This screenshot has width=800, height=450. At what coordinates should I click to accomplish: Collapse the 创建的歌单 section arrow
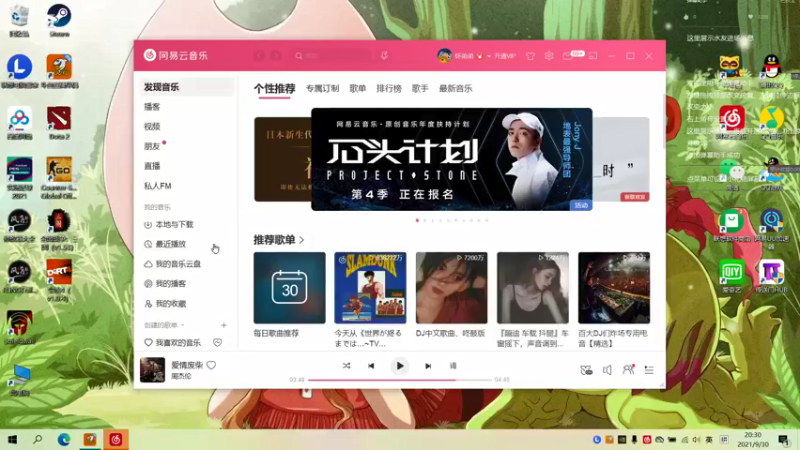pos(183,325)
